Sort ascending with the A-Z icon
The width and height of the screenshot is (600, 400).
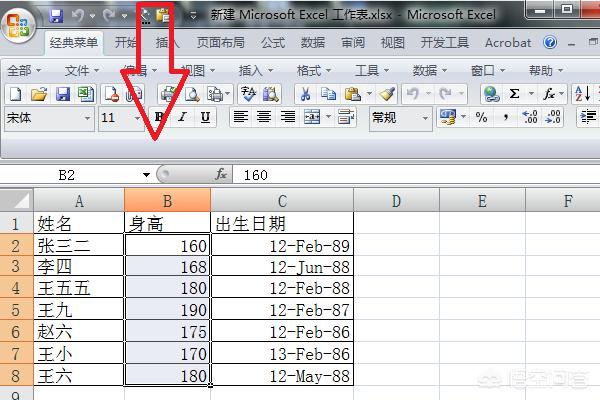pos(583,94)
